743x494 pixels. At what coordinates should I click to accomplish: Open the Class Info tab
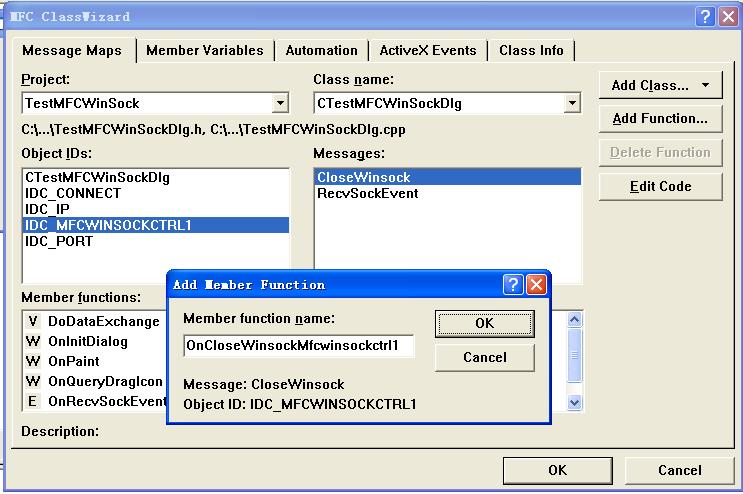point(531,50)
